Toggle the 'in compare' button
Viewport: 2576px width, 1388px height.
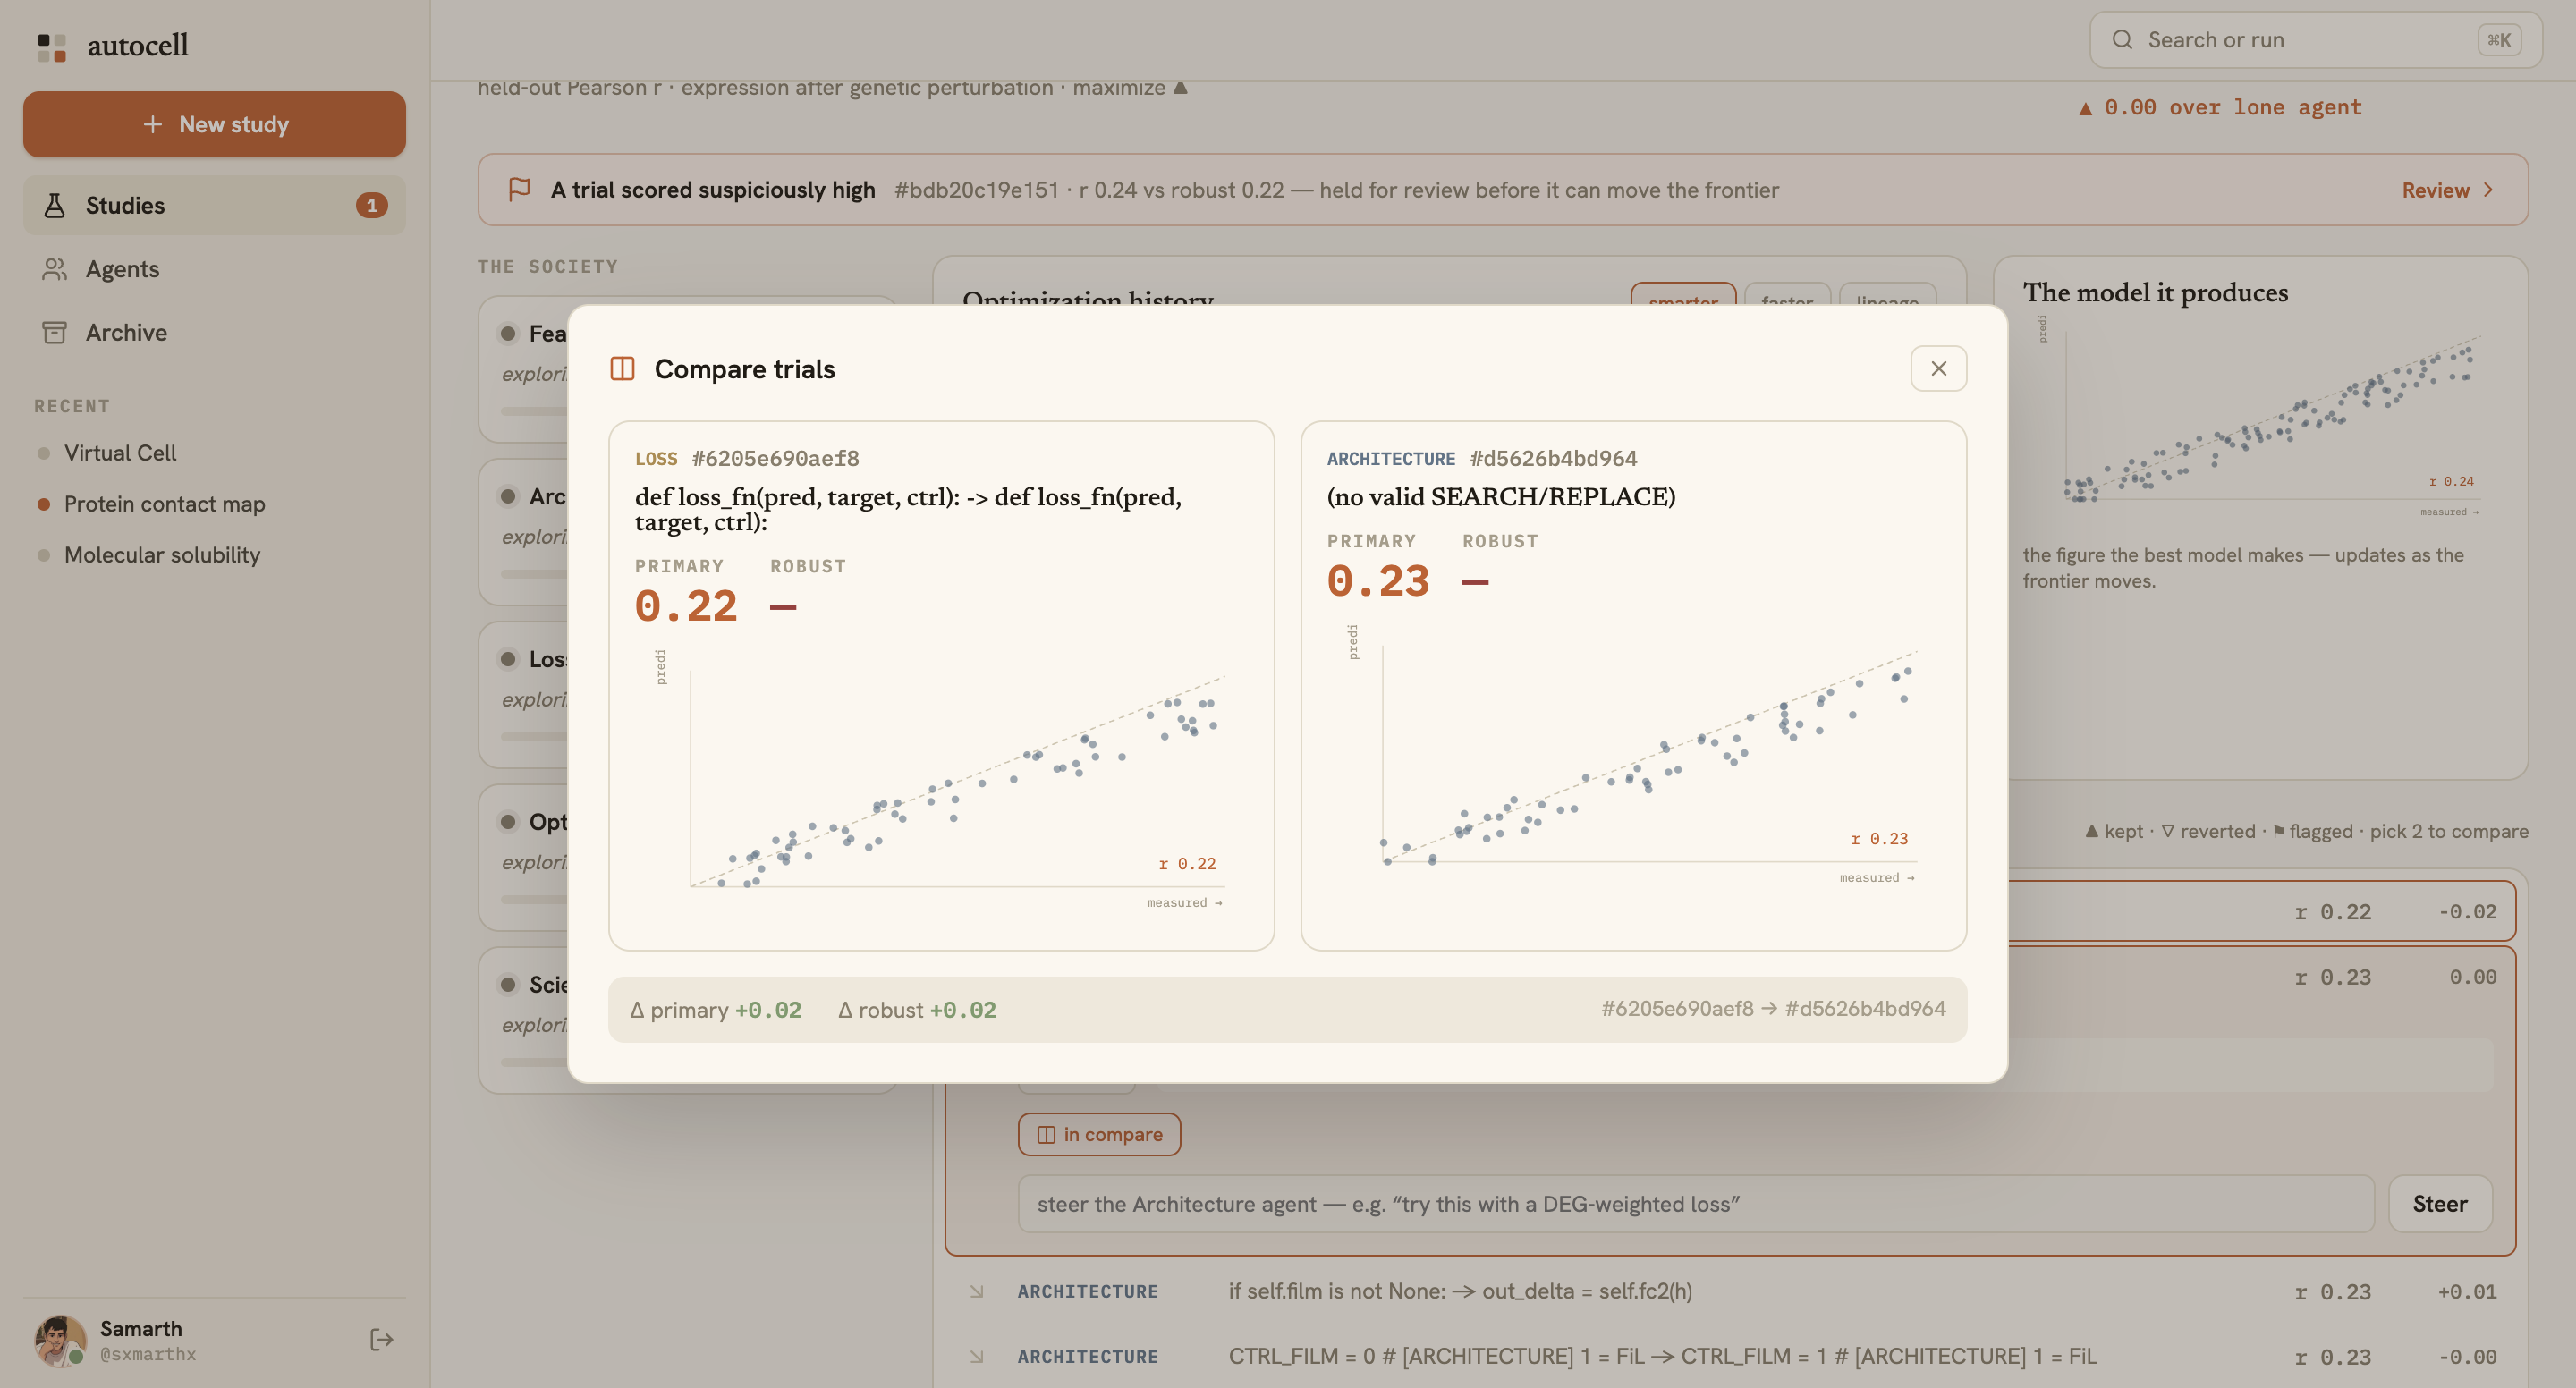(x=1099, y=1134)
